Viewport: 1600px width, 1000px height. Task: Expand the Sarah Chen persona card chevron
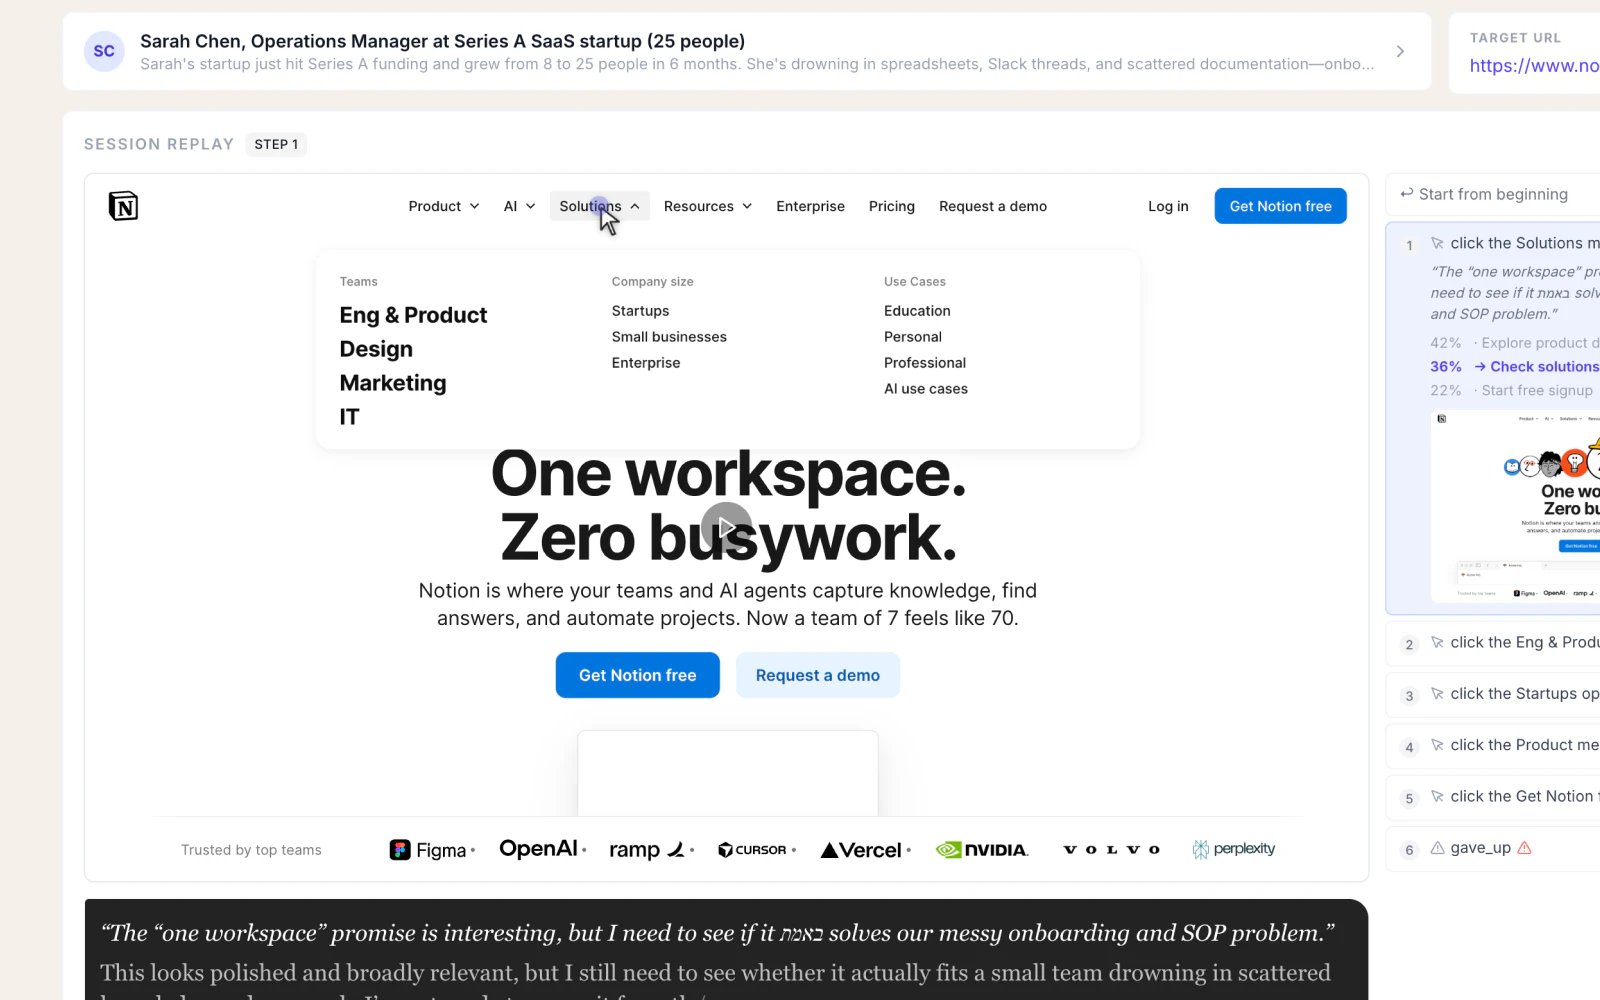tap(1400, 51)
